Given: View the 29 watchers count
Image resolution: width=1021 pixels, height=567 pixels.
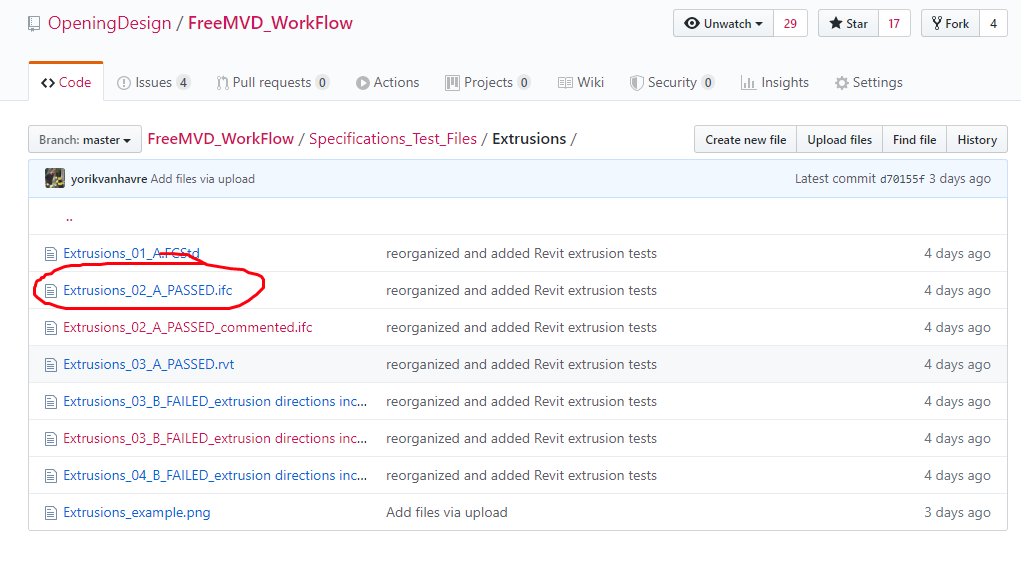Looking at the screenshot, I should coord(790,23).
